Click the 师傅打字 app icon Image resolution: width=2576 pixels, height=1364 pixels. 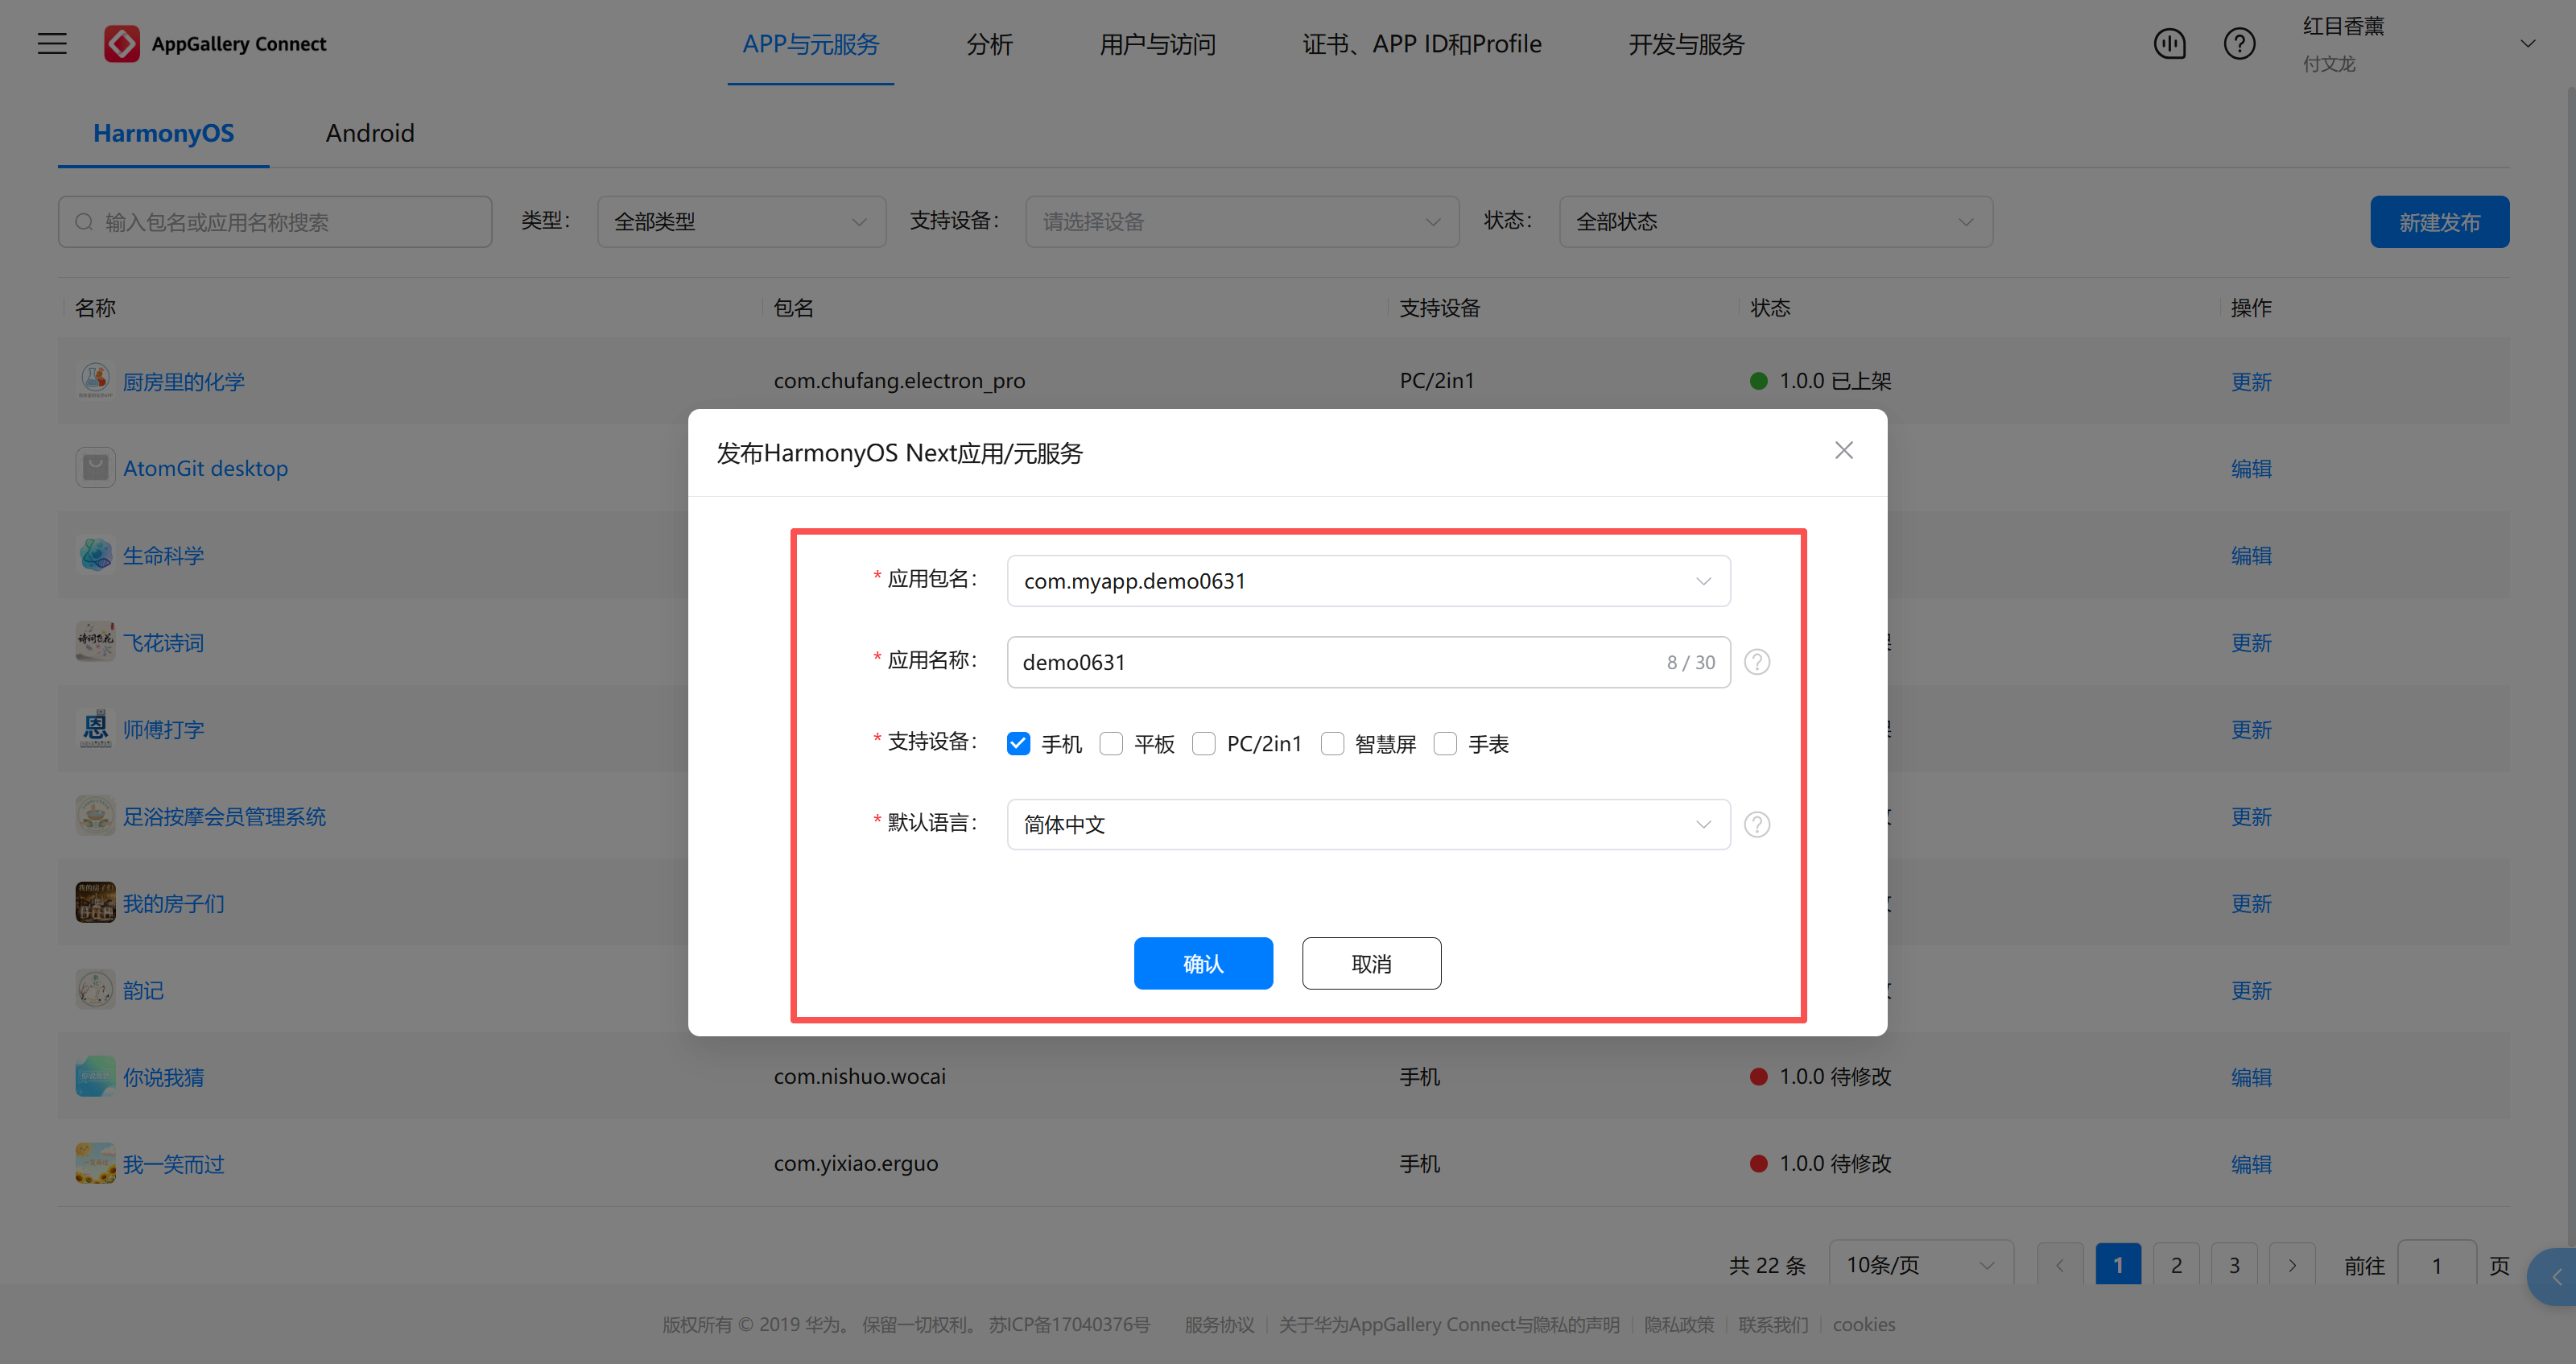[95, 729]
